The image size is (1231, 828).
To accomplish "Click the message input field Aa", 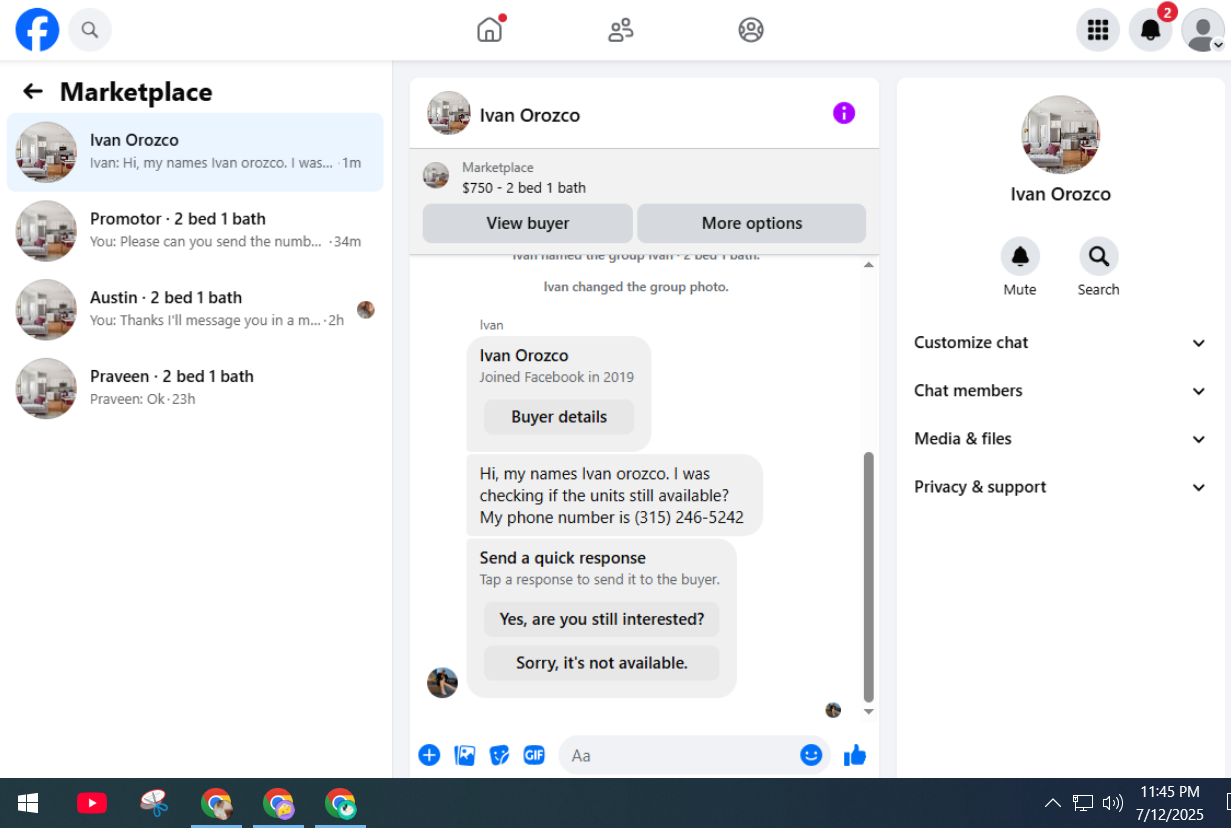I will tap(682, 755).
